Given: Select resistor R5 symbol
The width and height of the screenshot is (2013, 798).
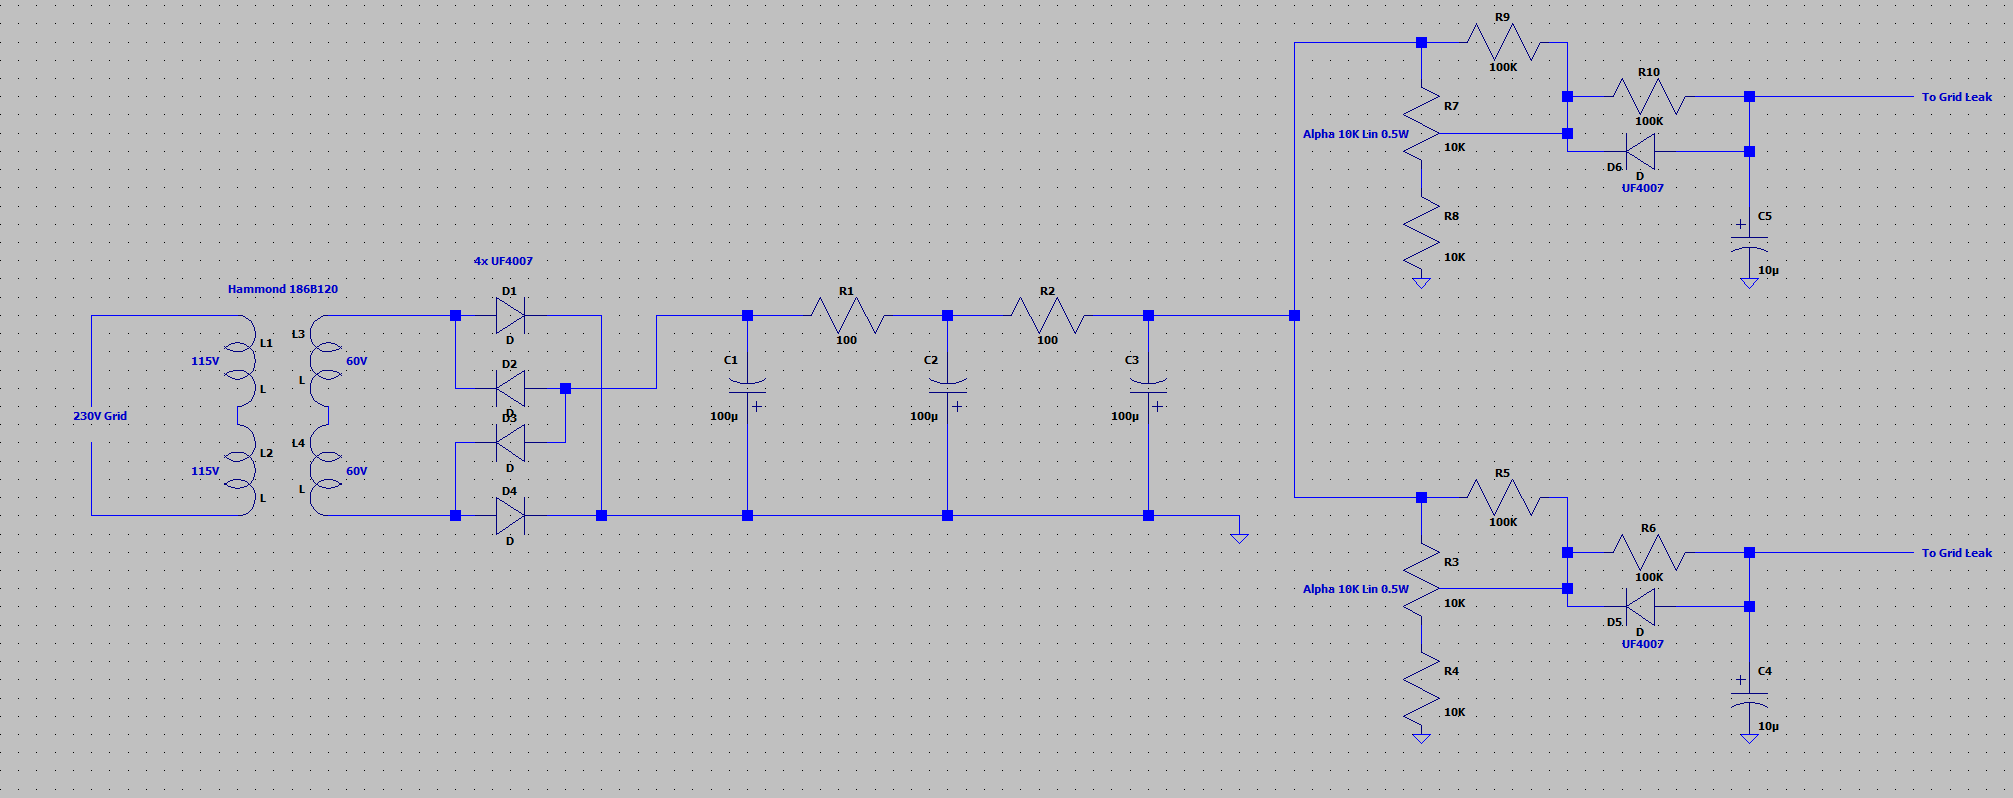Looking at the screenshot, I should pos(1503,497).
